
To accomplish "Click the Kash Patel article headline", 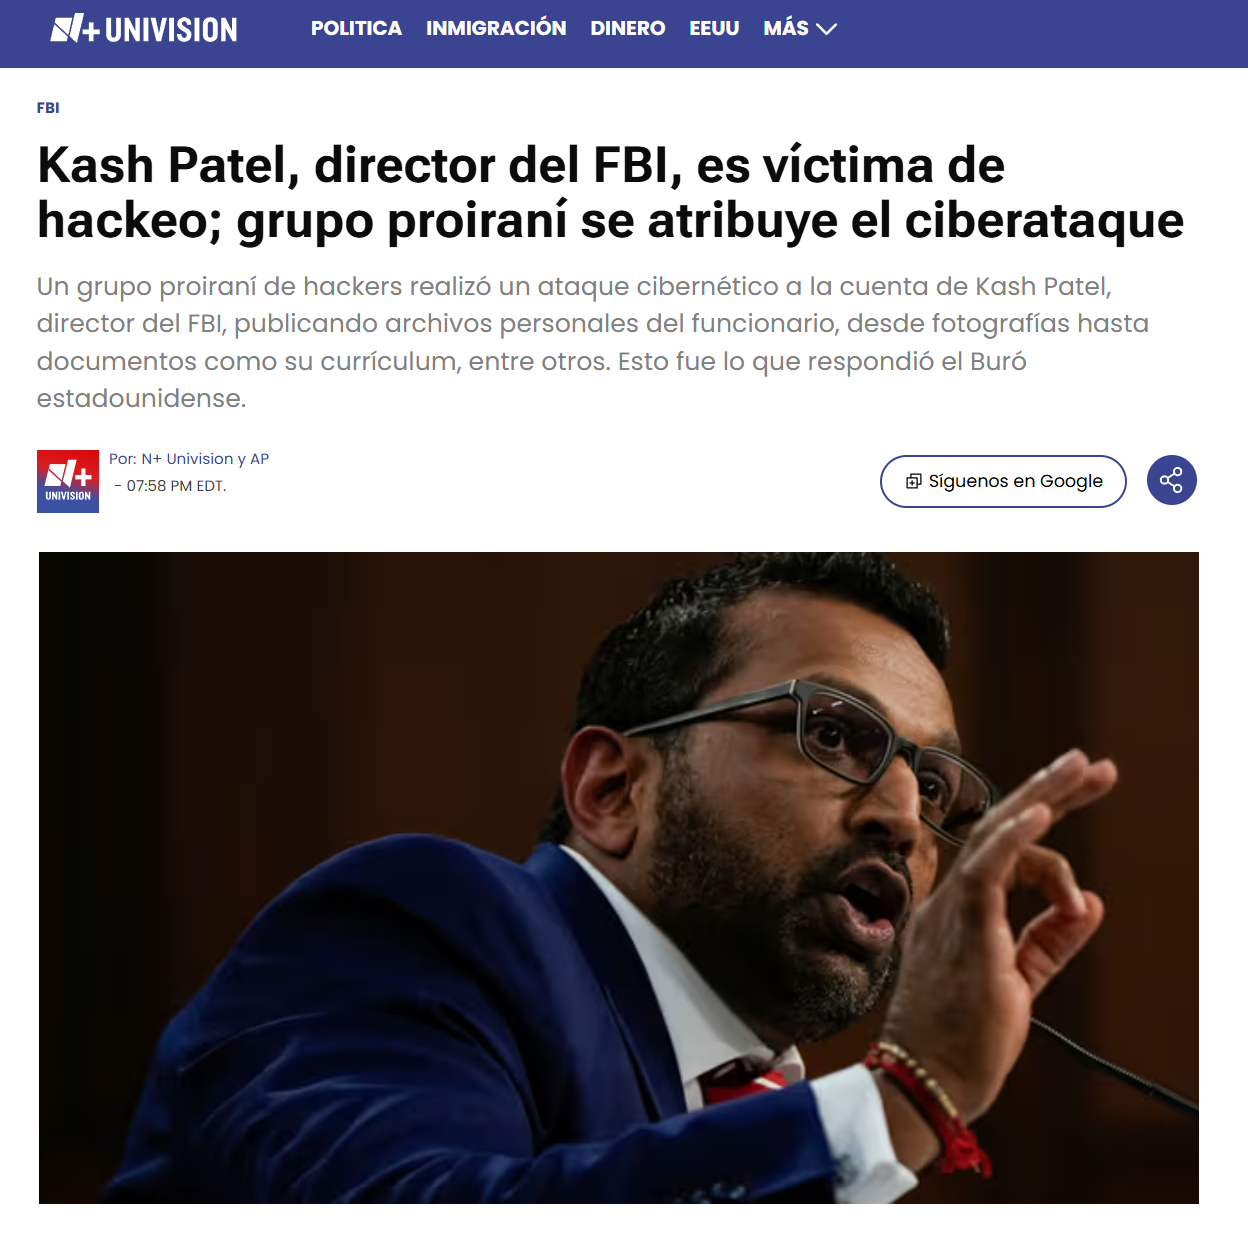I will tap(610, 193).
